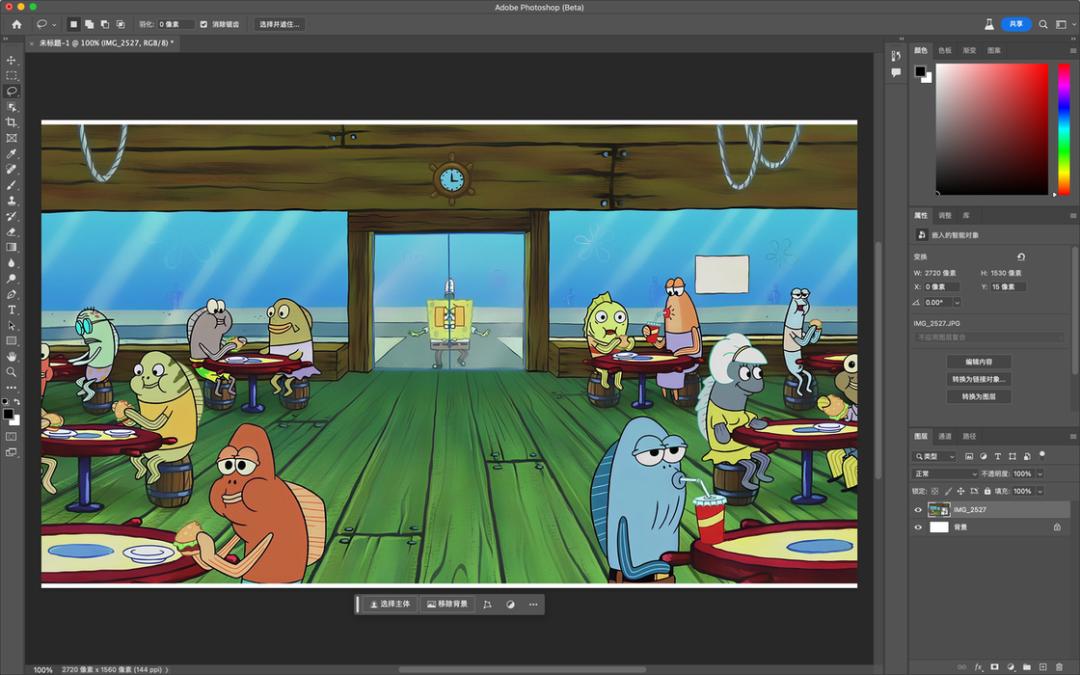Select the Brush tool
1080x675 pixels.
(12, 185)
